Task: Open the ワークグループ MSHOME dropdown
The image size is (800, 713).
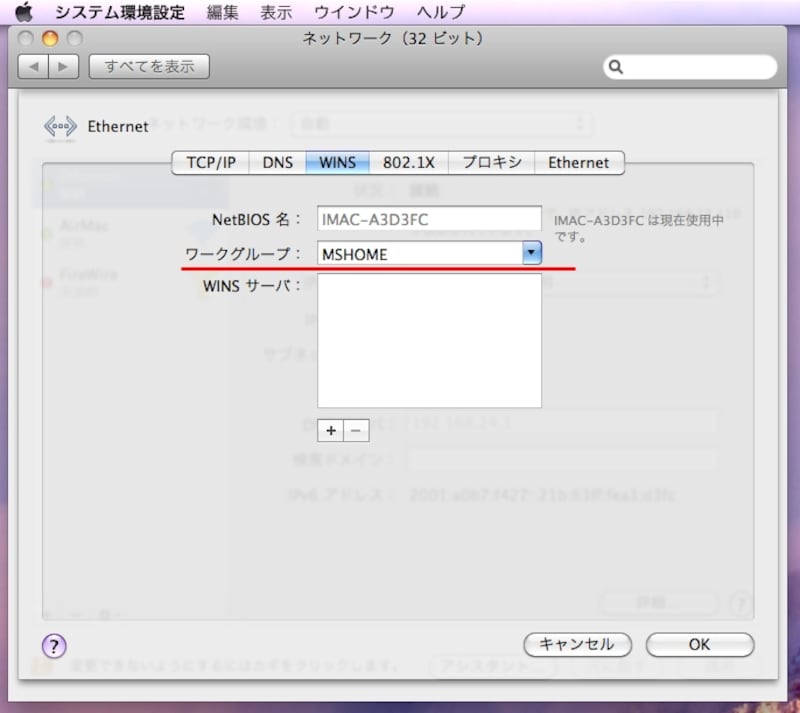Action: (x=531, y=253)
